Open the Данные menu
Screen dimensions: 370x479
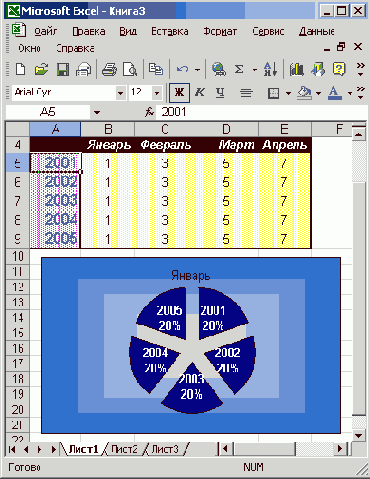click(316, 31)
